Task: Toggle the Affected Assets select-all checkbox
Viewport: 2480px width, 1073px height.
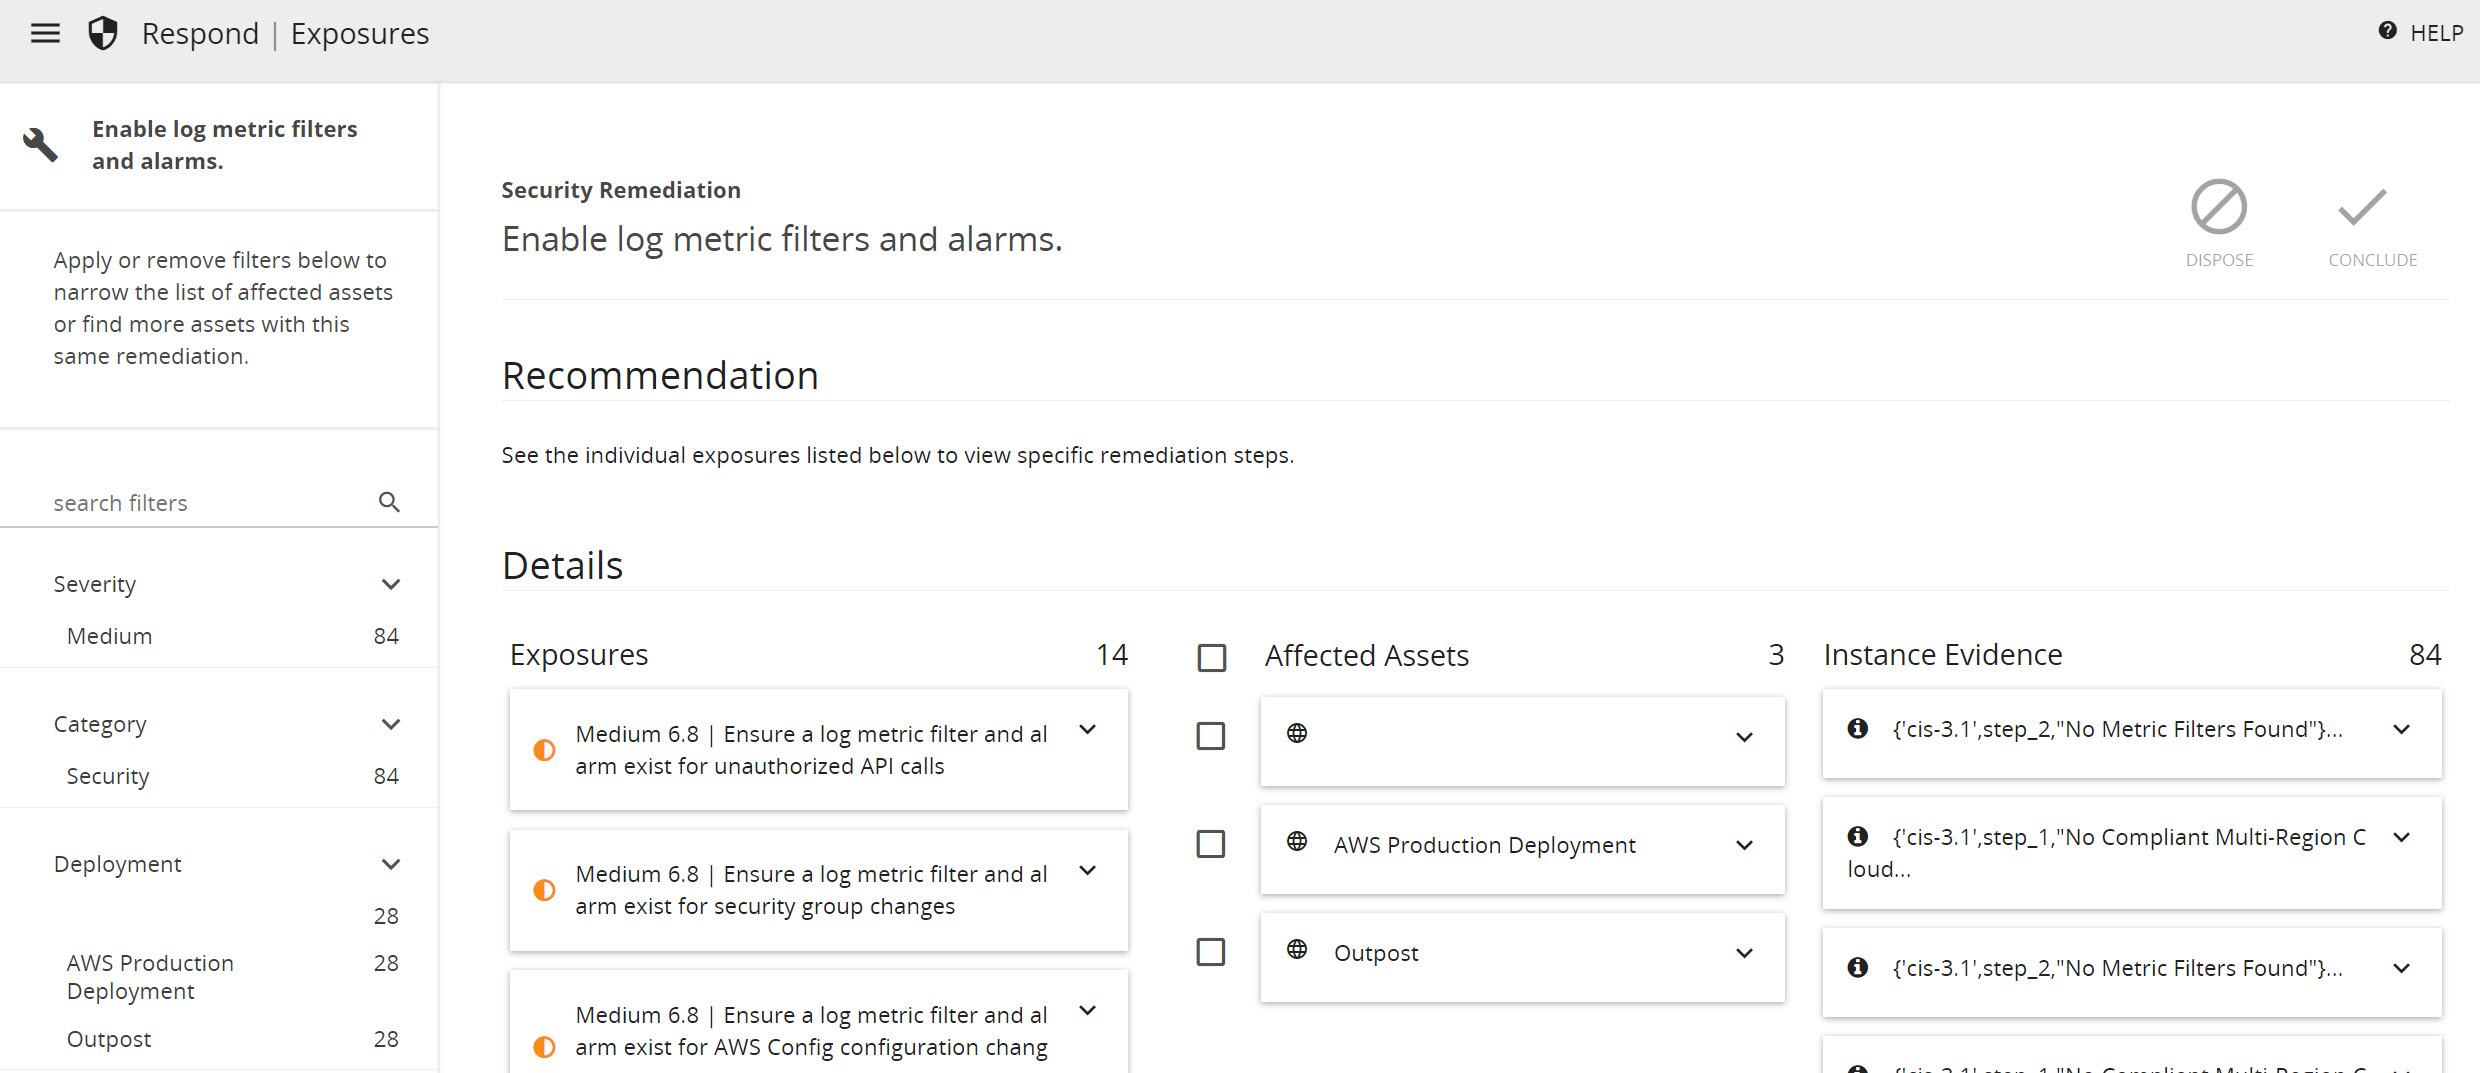Action: (x=1212, y=658)
